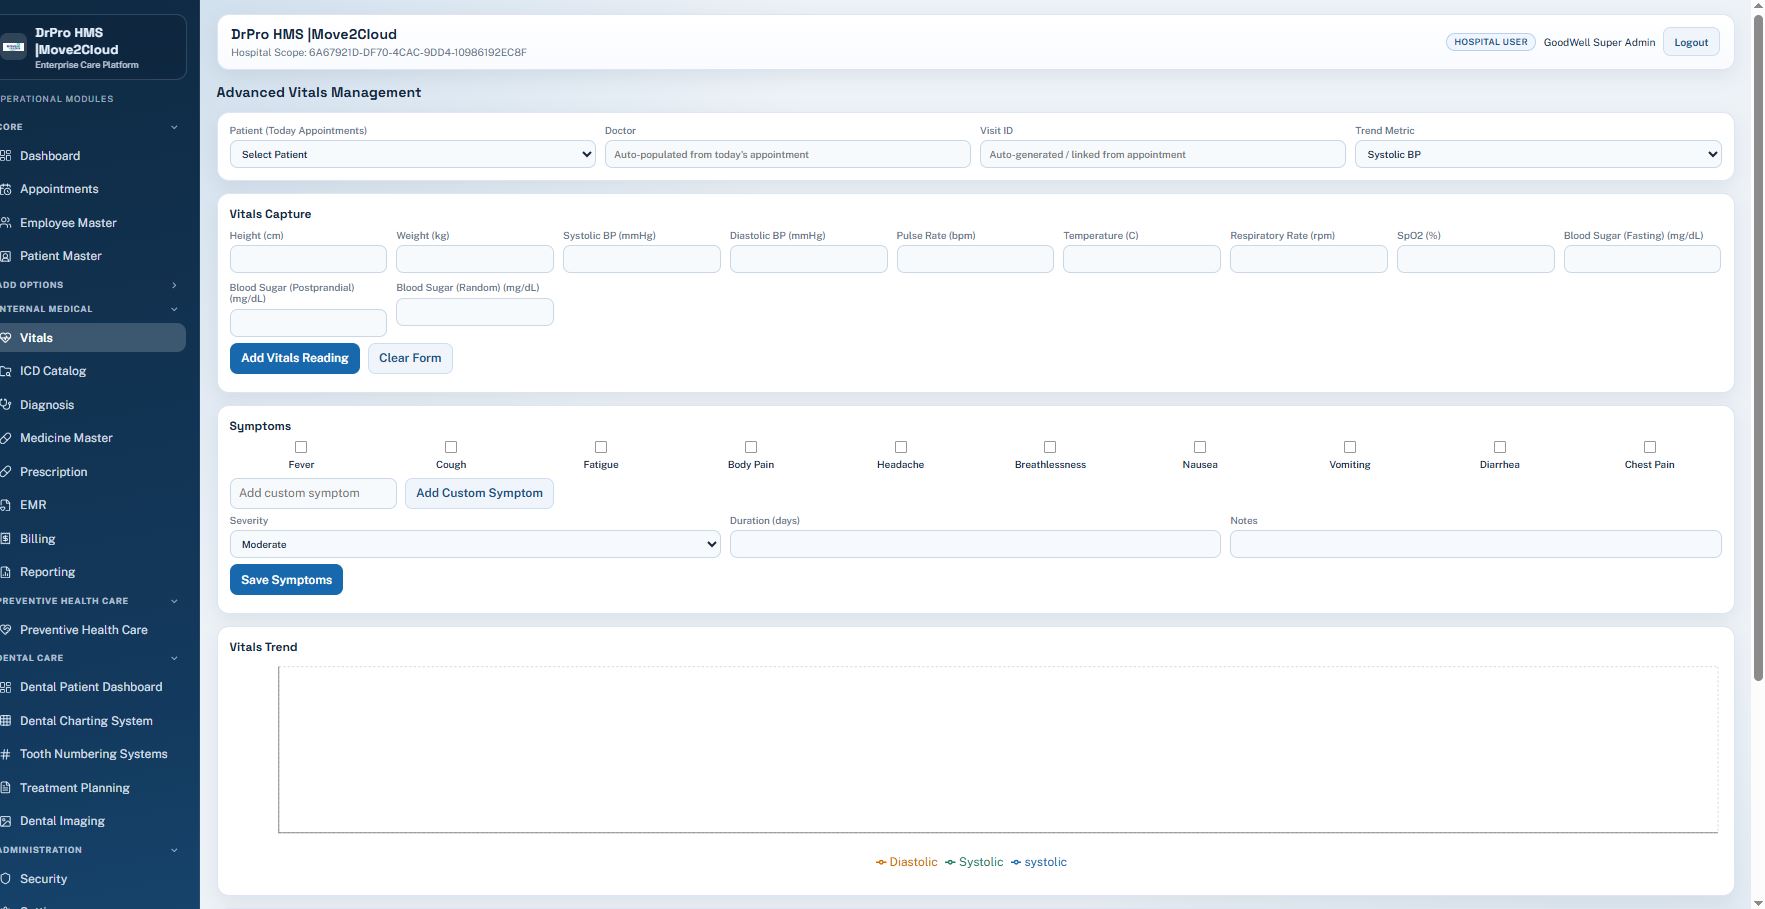Expand the Severity Moderate dropdown

click(475, 544)
